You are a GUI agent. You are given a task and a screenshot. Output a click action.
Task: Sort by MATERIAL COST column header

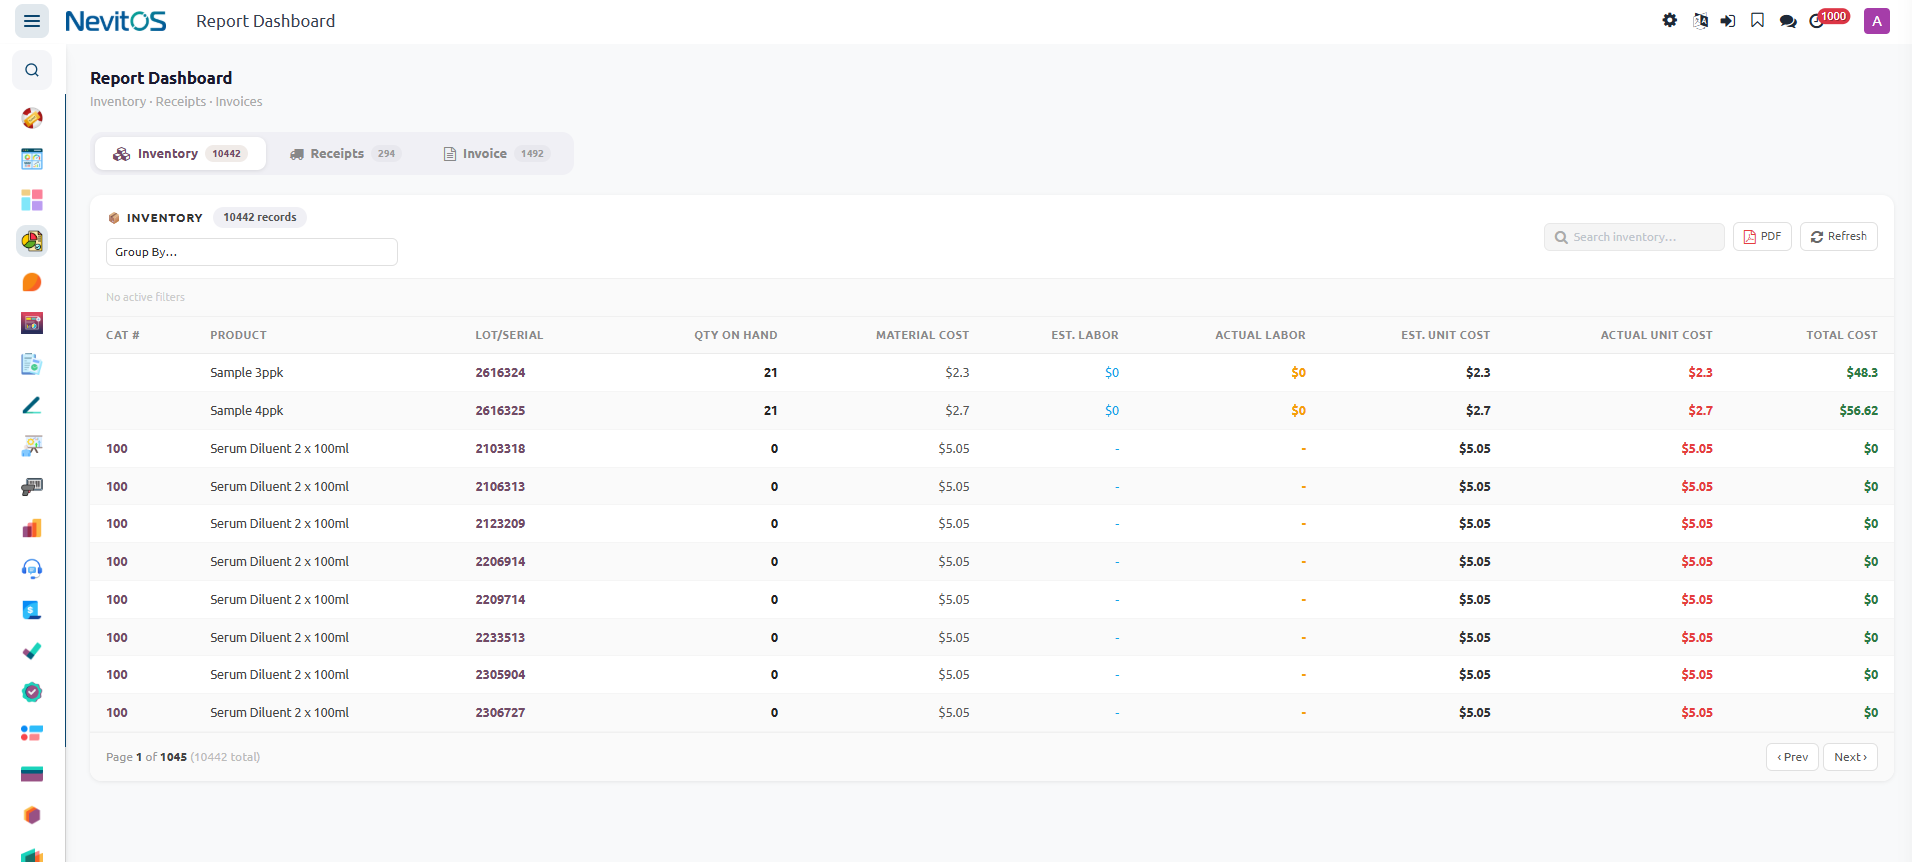[x=922, y=335]
